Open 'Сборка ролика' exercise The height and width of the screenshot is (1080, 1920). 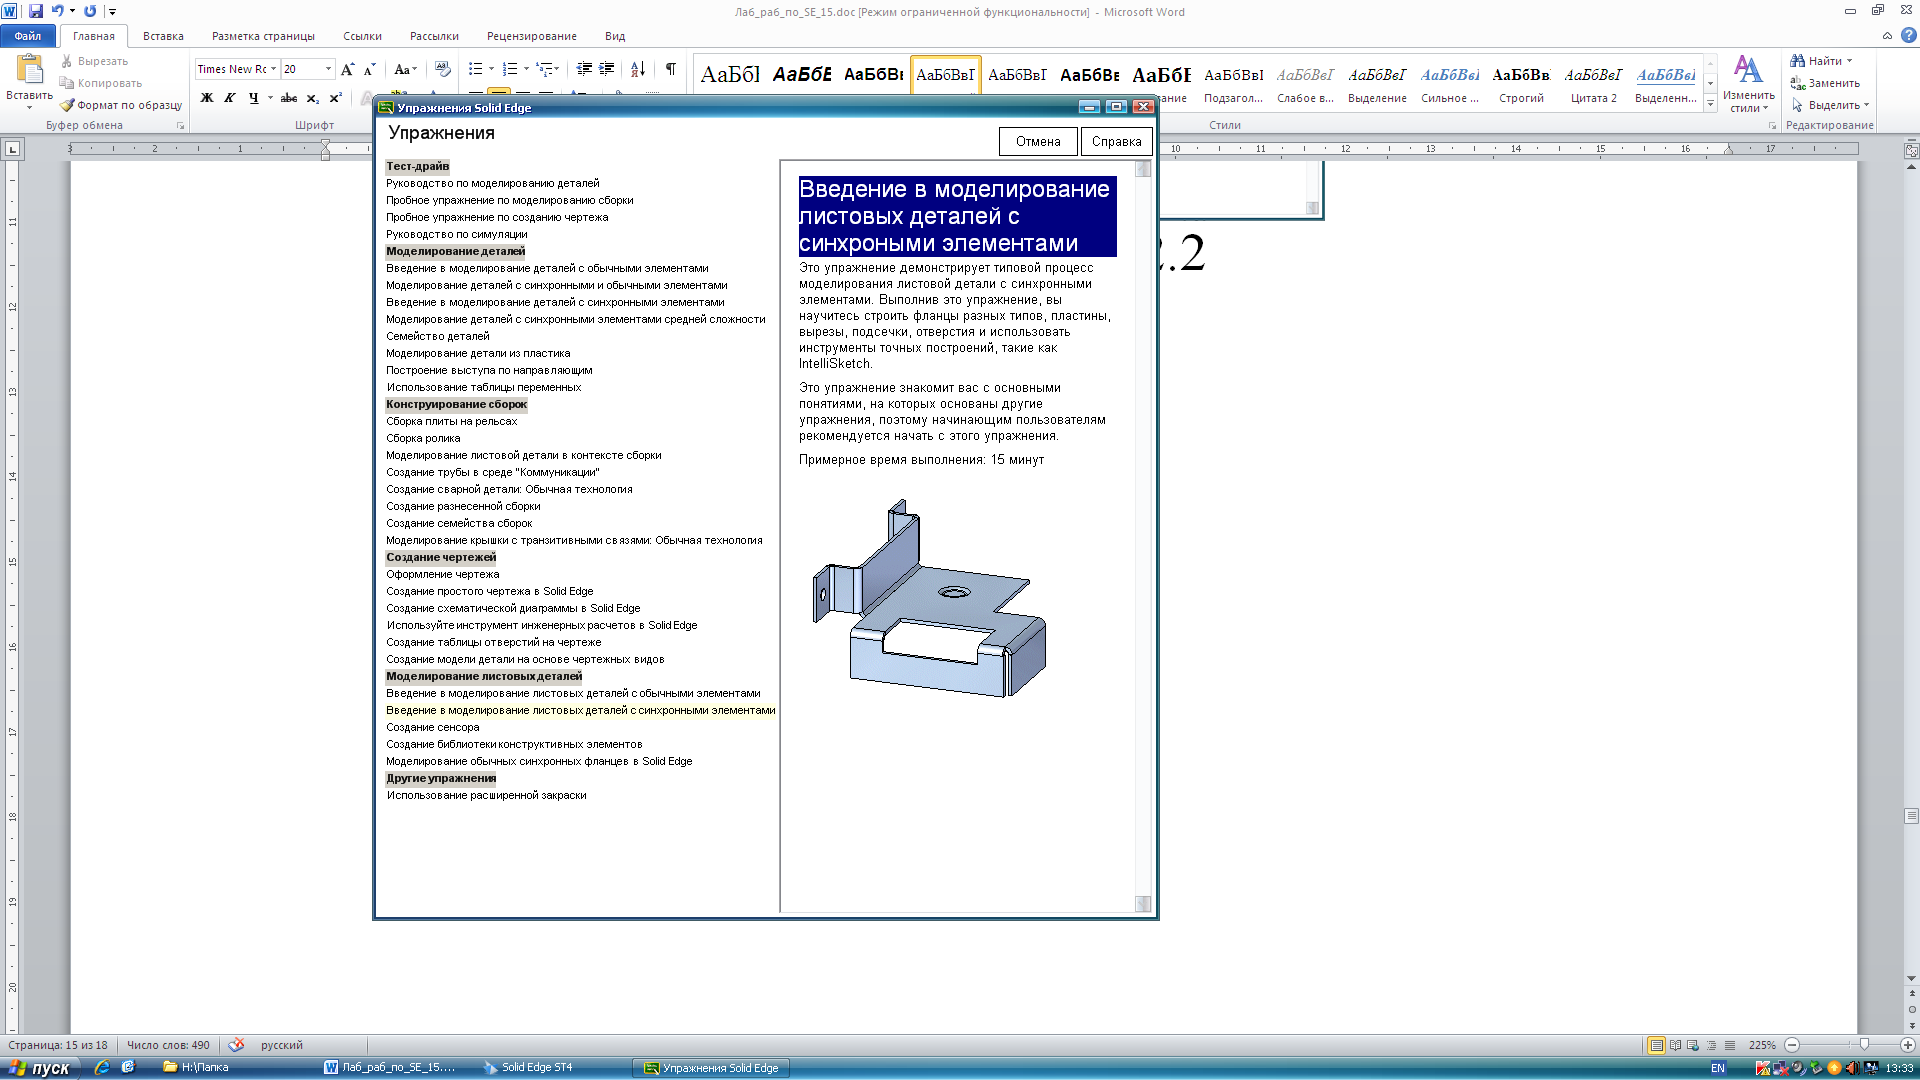[423, 438]
